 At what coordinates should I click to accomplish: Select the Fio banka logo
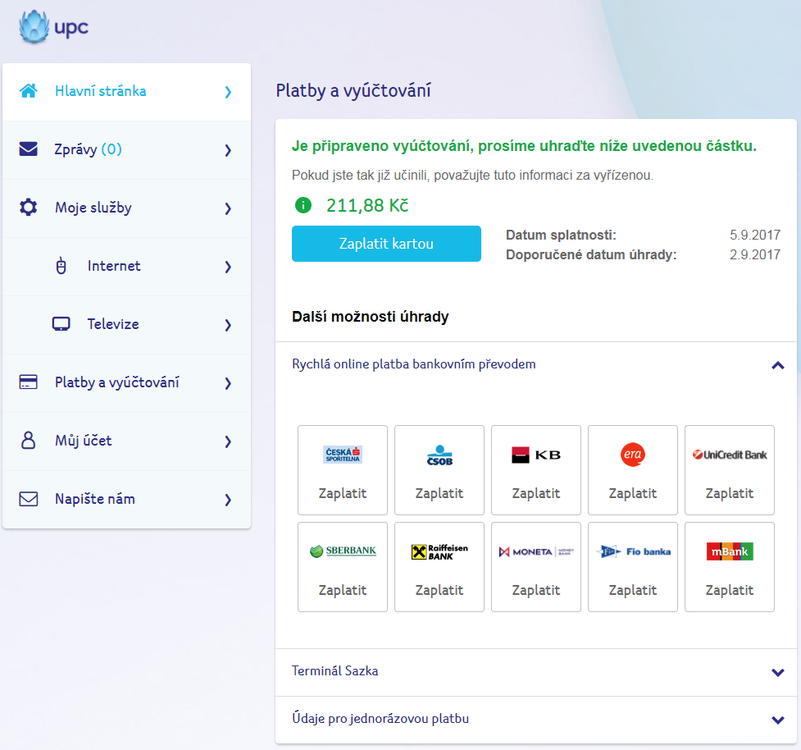(x=632, y=551)
